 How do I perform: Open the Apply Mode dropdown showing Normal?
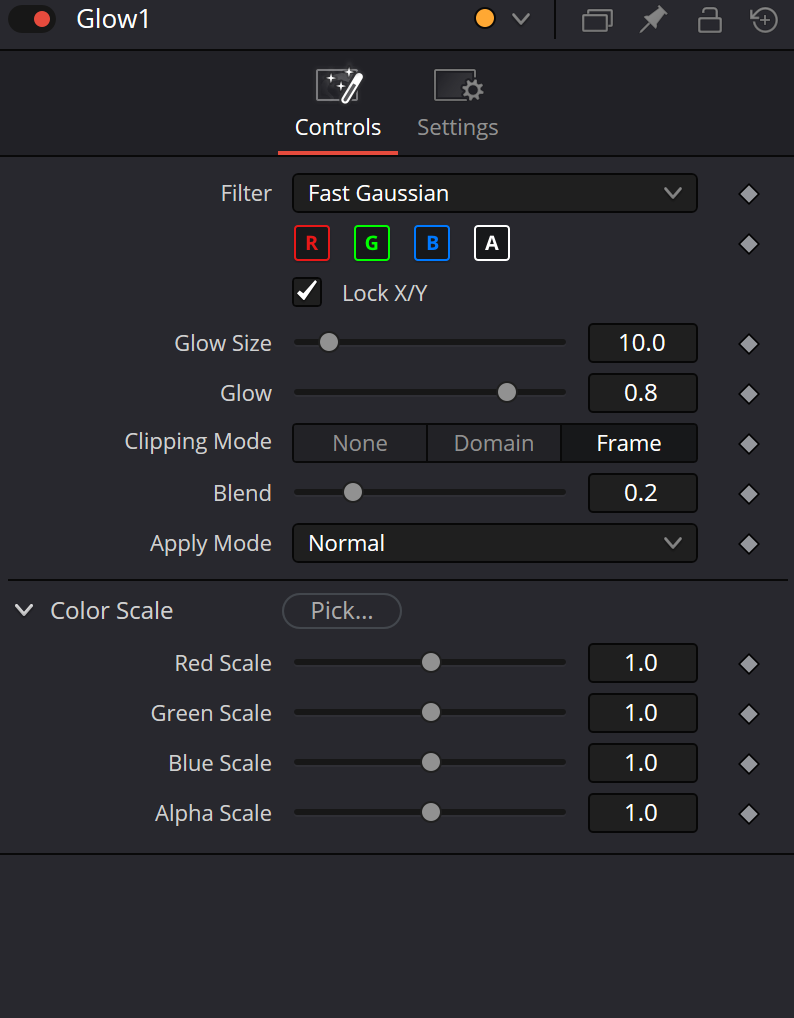click(x=495, y=543)
